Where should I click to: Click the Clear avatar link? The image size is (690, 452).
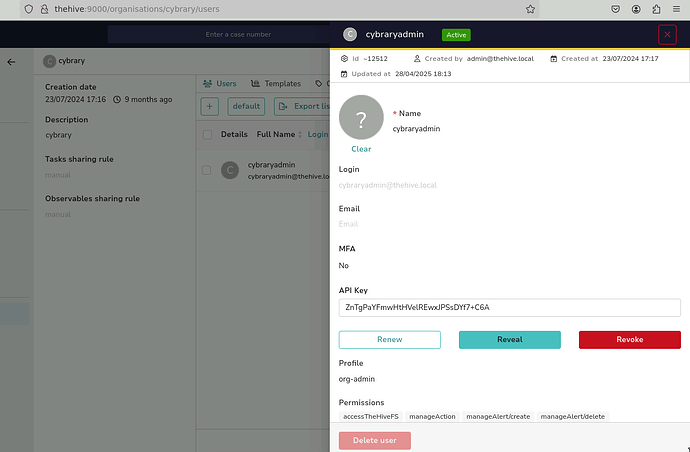click(x=361, y=149)
